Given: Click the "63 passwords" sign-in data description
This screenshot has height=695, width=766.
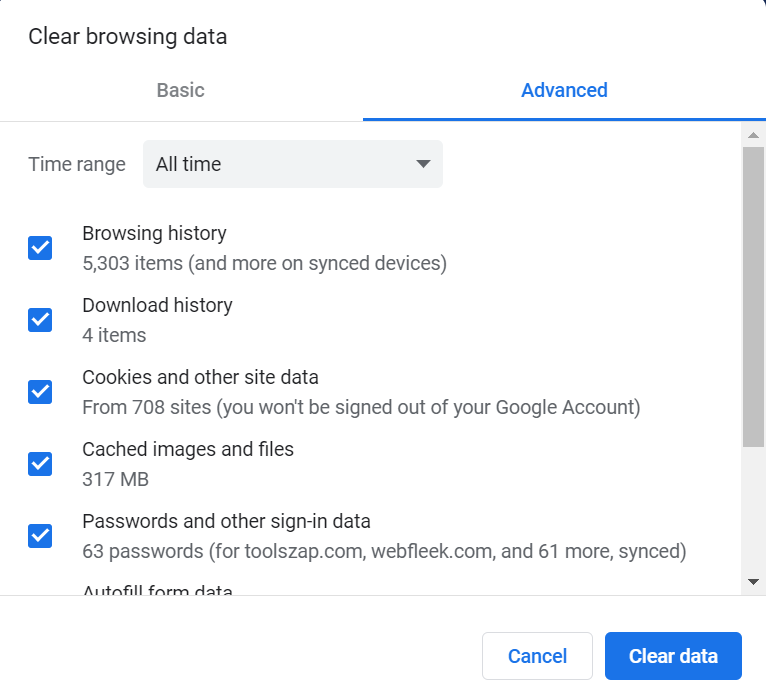Looking at the screenshot, I should 384,551.
